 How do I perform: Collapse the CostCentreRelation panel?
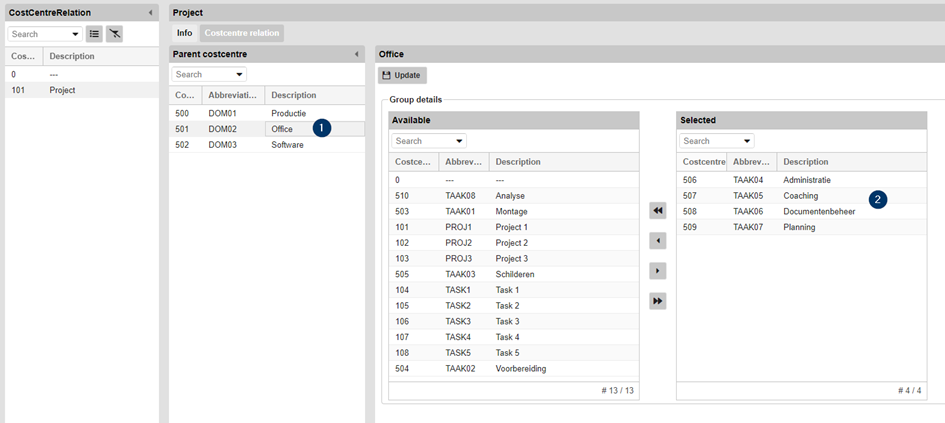(x=151, y=12)
